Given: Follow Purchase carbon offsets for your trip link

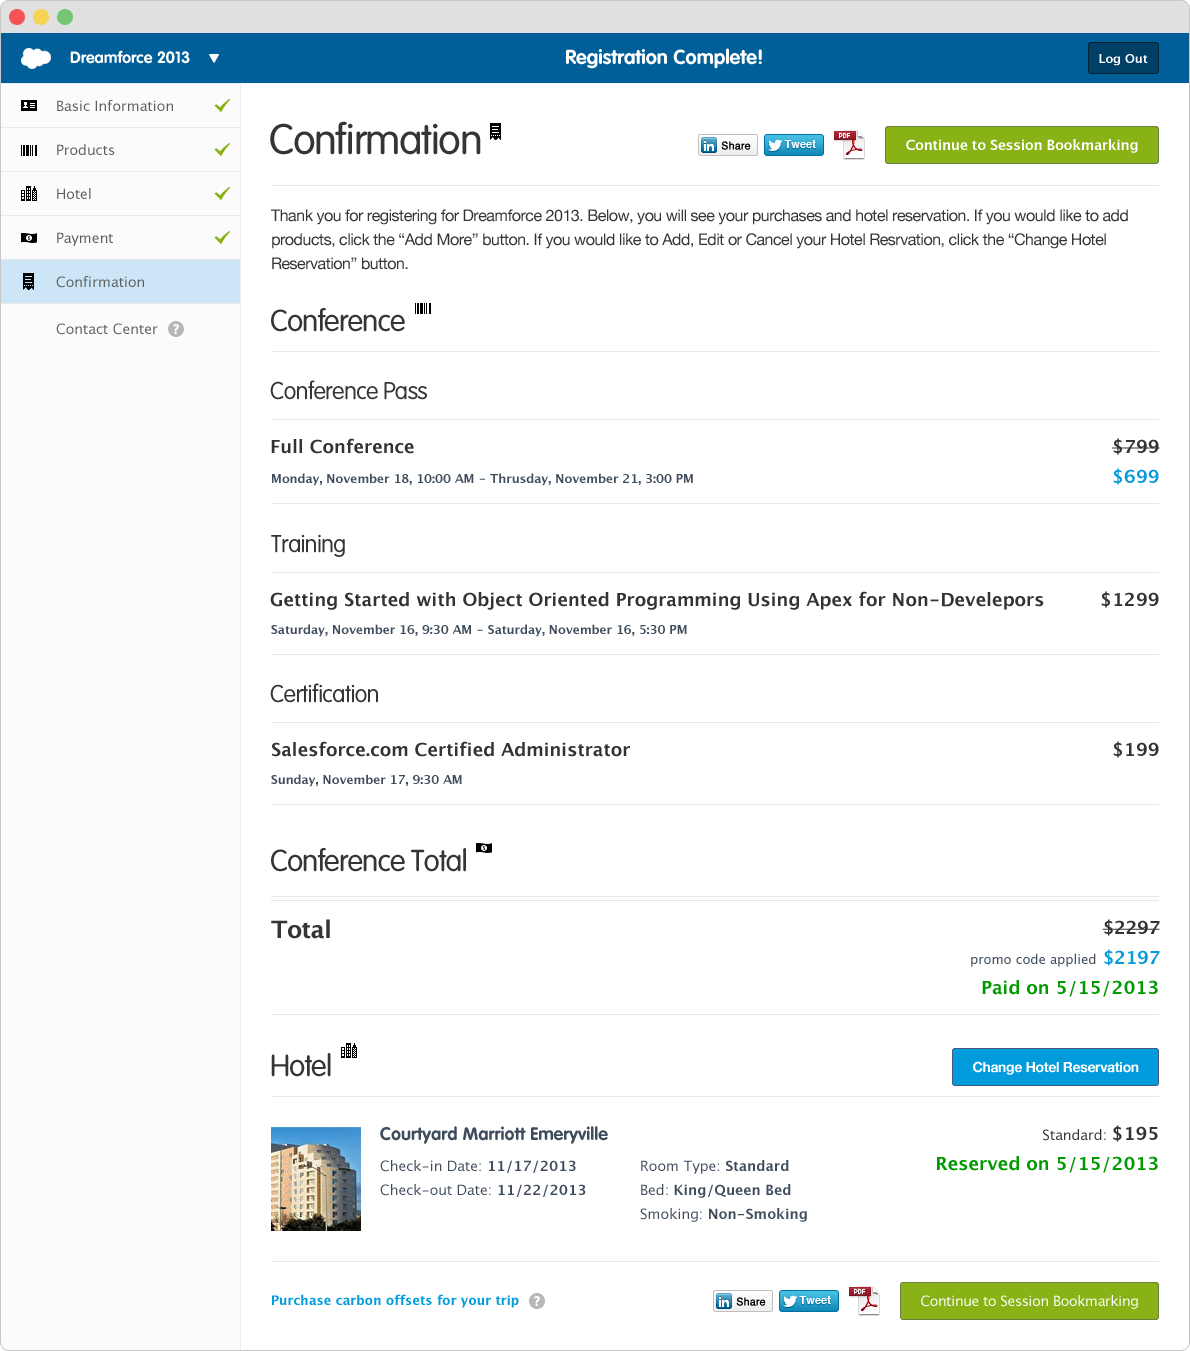Looking at the screenshot, I should [395, 1301].
